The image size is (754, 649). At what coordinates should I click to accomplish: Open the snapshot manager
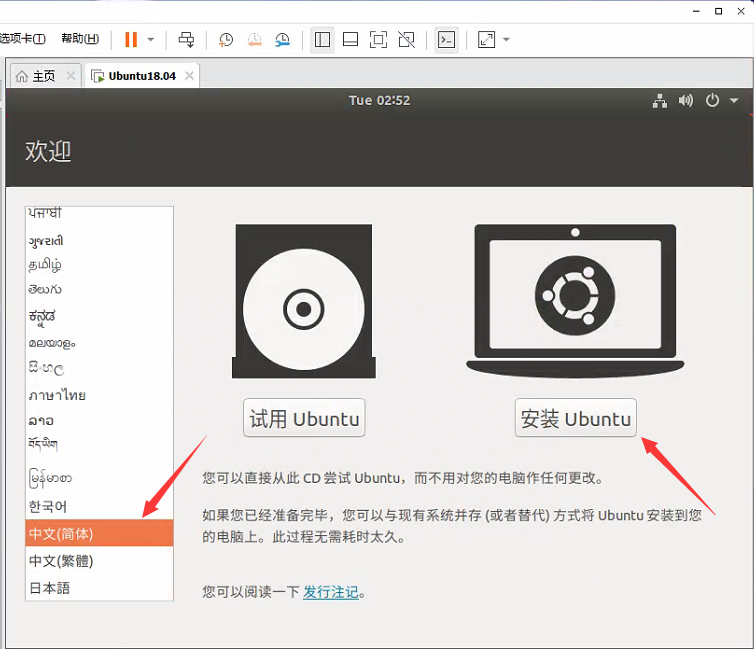pos(283,39)
